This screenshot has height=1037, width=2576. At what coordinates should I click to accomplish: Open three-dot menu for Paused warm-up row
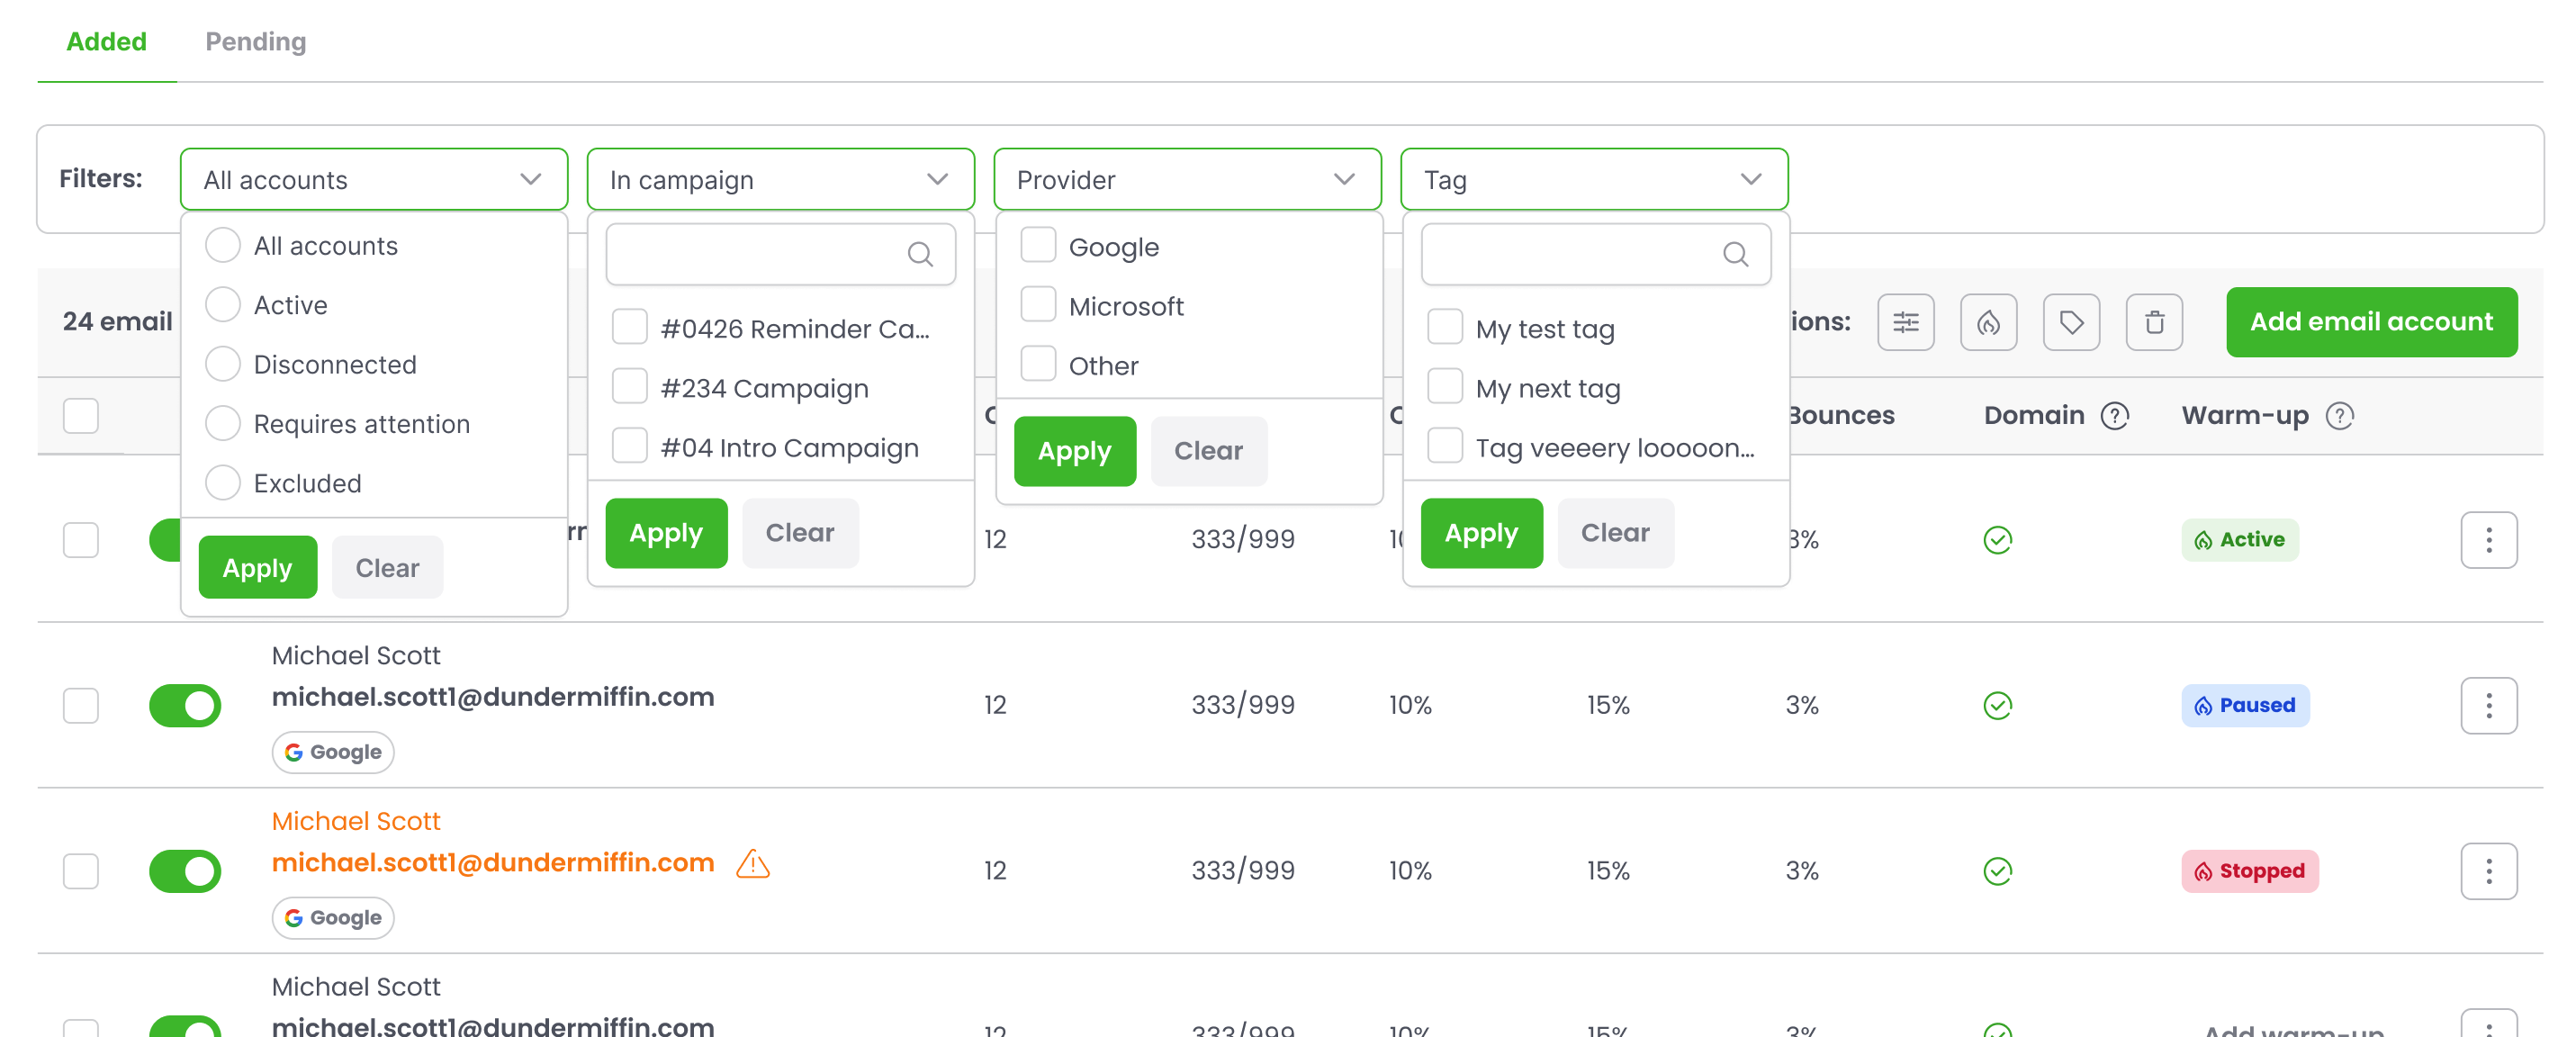2489,706
